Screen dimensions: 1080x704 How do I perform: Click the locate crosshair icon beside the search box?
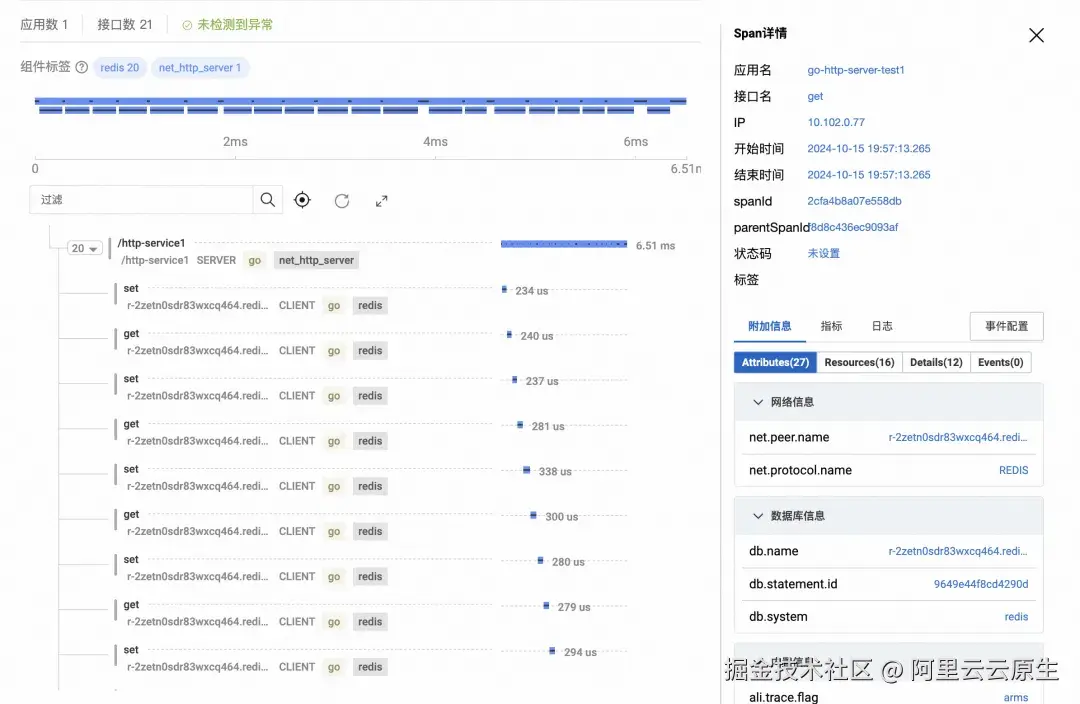point(302,200)
